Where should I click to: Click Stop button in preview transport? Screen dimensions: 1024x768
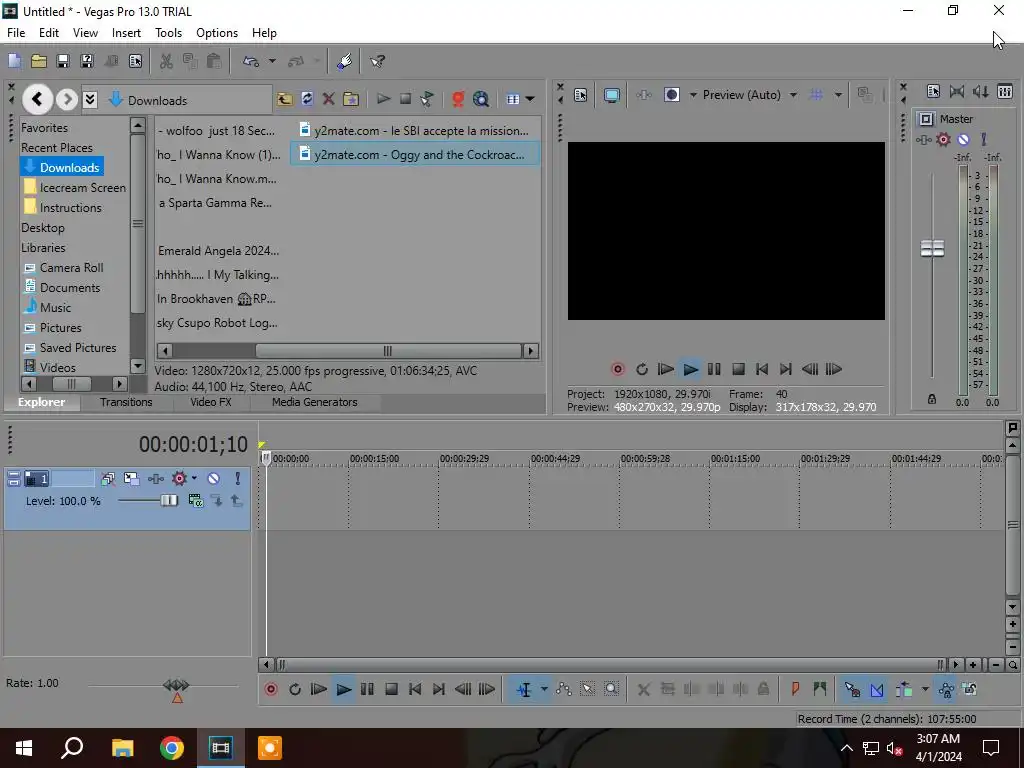coord(738,370)
